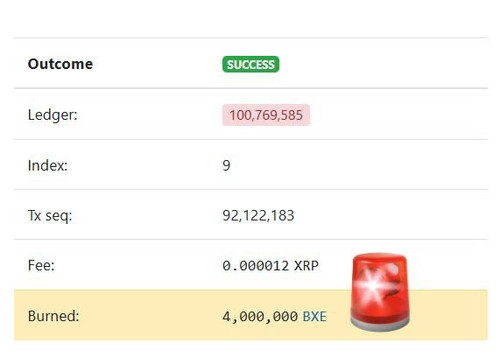Image resolution: width=500 pixels, height=363 pixels.
Task: Select the Fee: label
Action: (41, 266)
